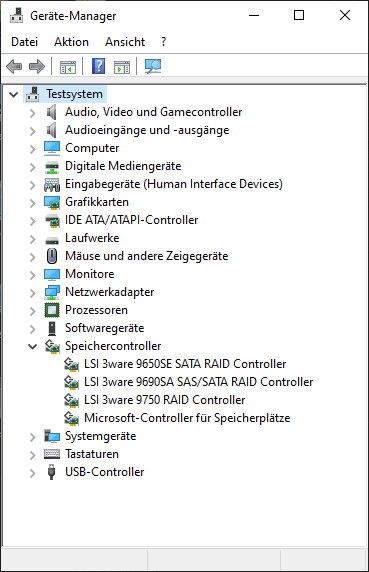Expand the Laufwerke category

pos(33,239)
